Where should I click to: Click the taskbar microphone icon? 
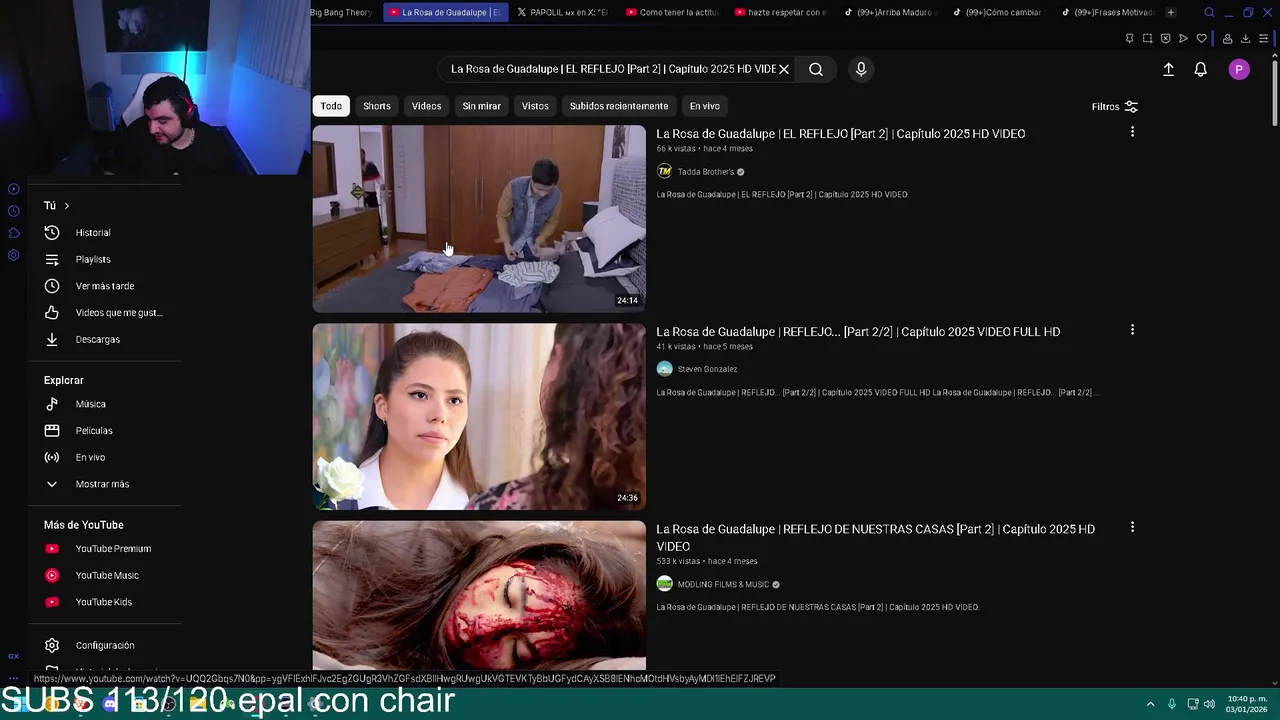click(1172, 704)
